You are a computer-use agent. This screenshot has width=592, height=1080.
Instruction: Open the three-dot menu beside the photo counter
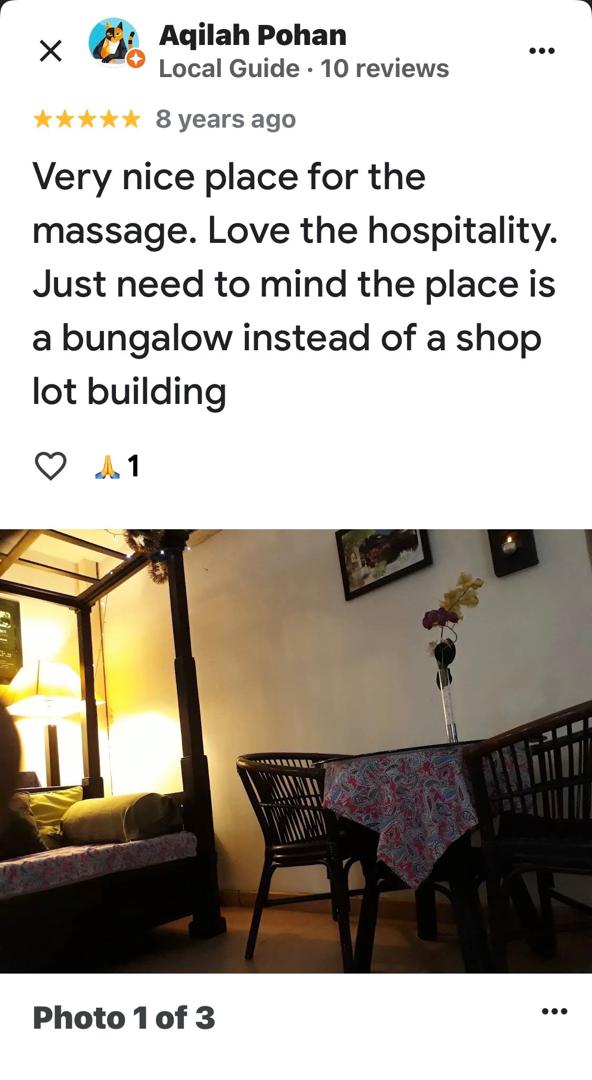553,1012
